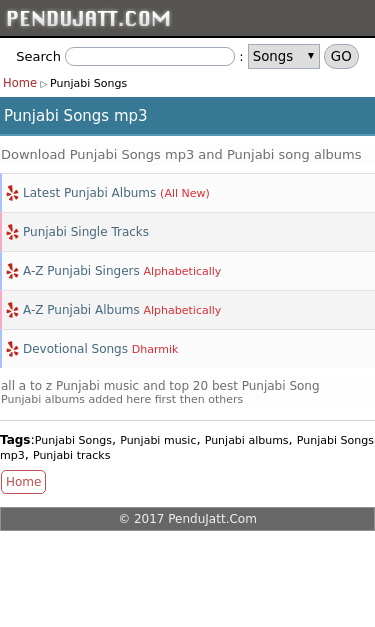Viewport: 375px width, 627px height.
Task: Open A-Z Punjabi Albums link
Action: 81,310
